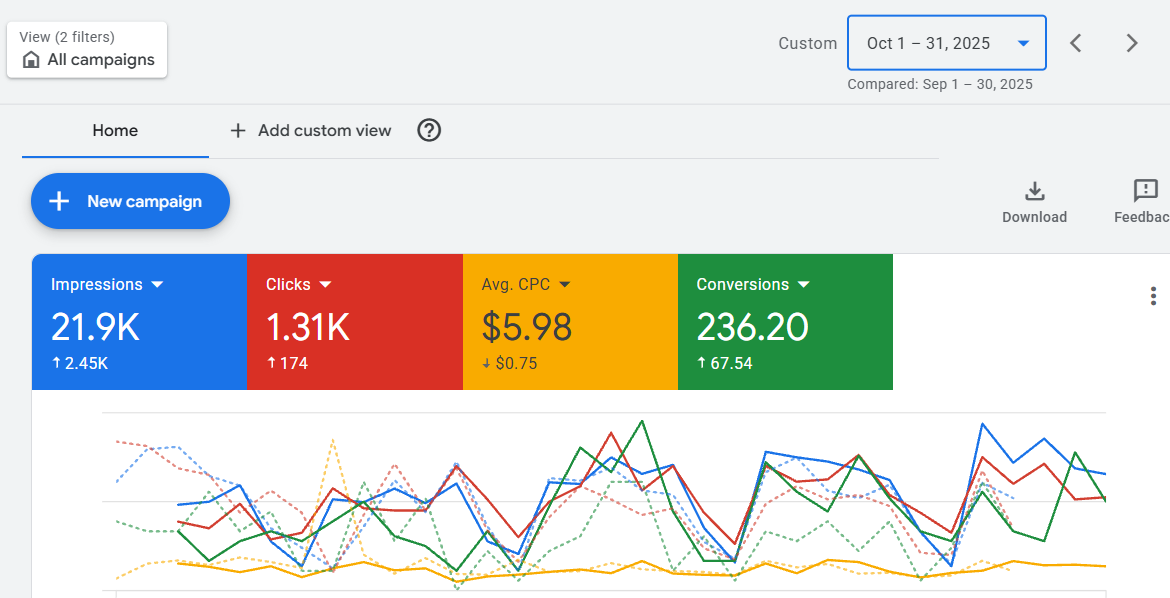This screenshot has height=598, width=1170.
Task: Click the plus icon beside Add custom view
Action: pos(238,130)
